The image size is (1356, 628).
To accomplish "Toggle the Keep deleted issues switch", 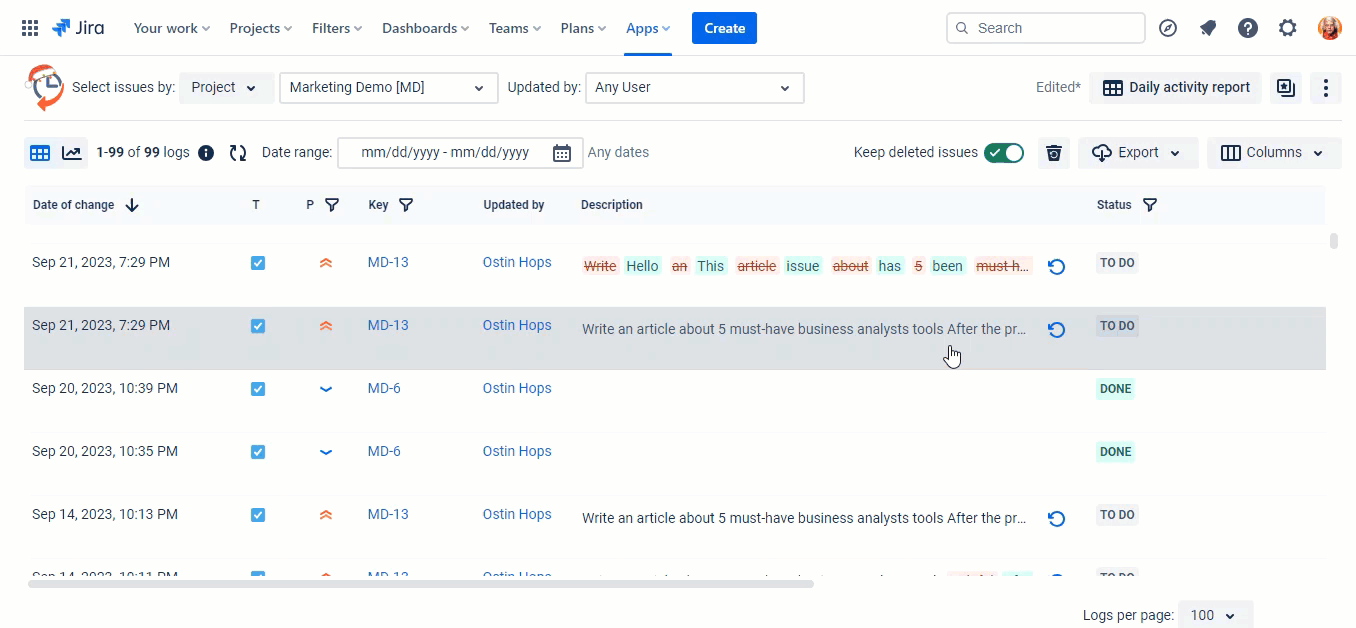I will point(1004,153).
